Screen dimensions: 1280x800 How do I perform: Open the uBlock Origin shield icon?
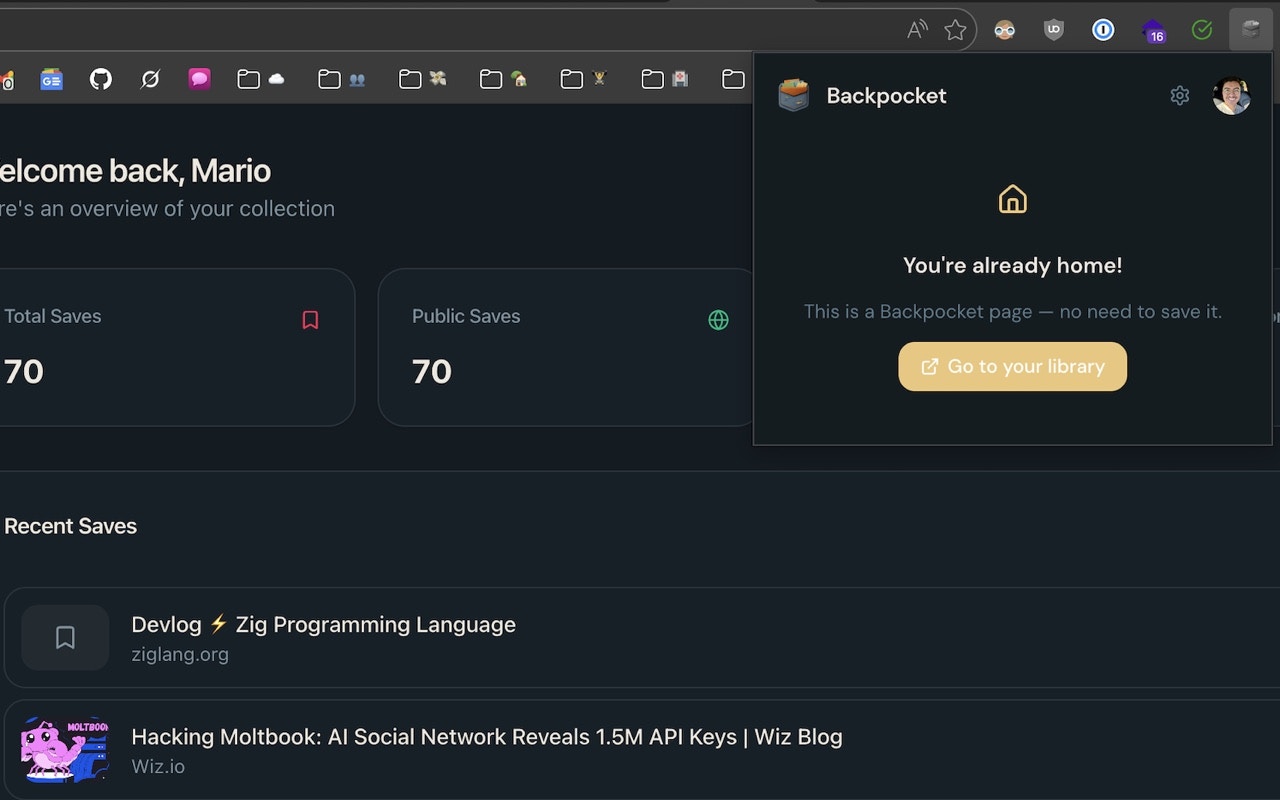[x=1053, y=29]
